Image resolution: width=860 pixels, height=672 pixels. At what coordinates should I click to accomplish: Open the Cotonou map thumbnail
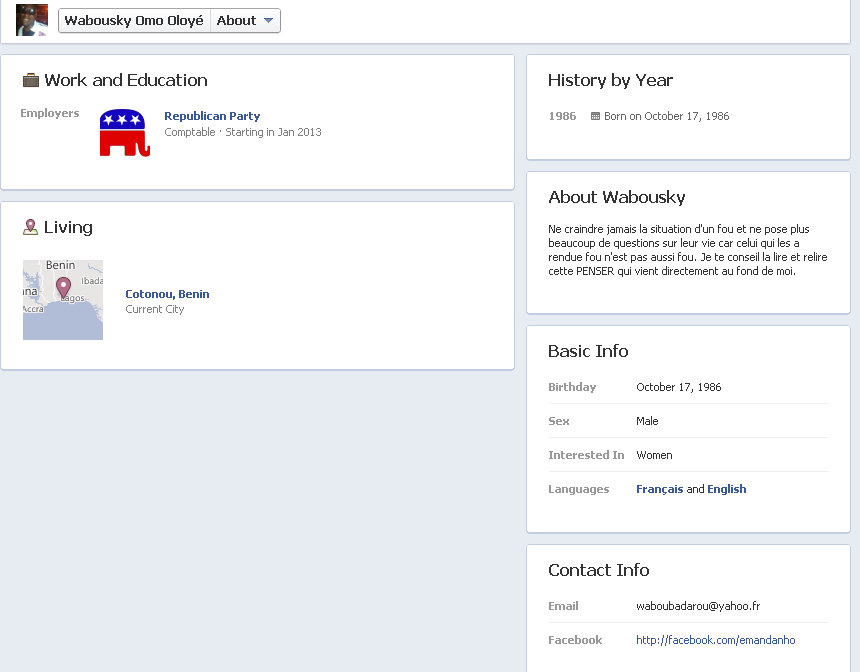(63, 300)
